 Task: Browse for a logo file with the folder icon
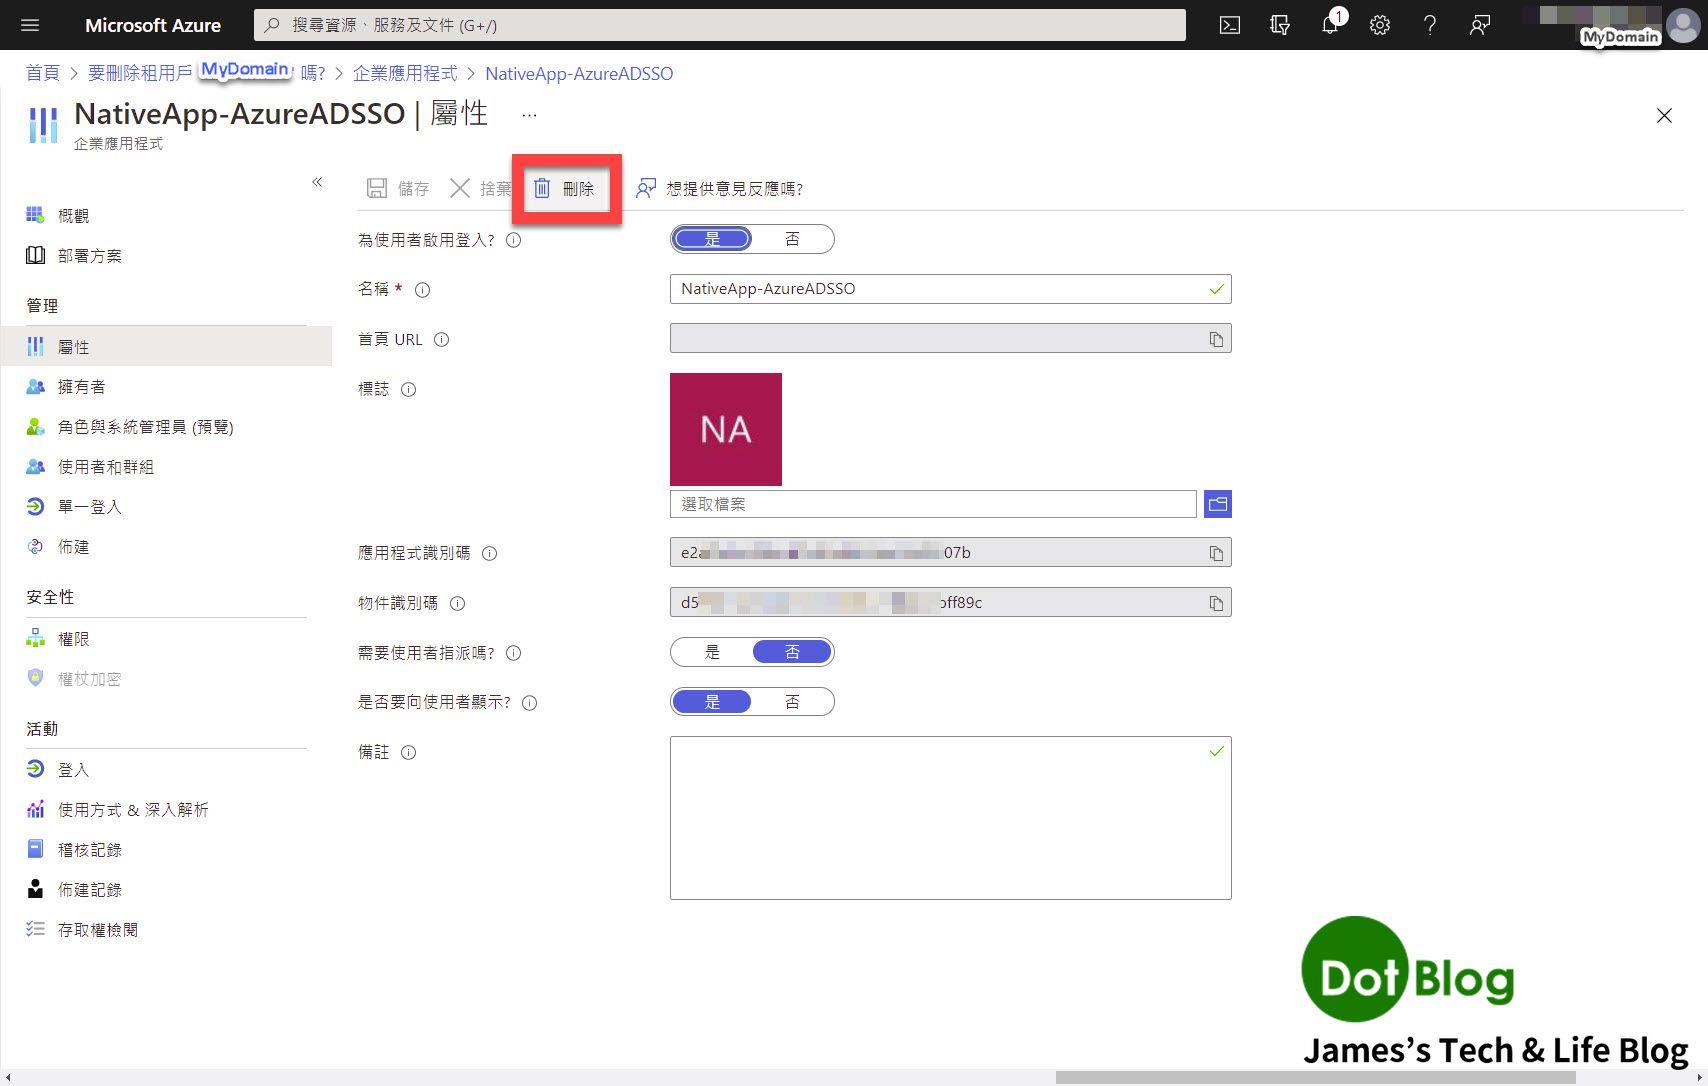click(1217, 504)
